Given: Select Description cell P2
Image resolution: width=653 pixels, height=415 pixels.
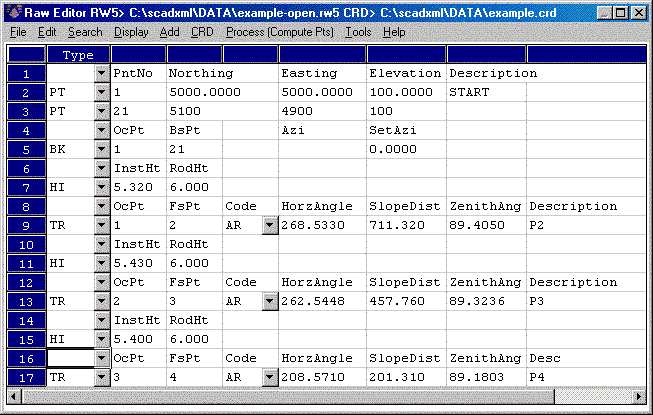Looking at the screenshot, I should pos(586,225).
